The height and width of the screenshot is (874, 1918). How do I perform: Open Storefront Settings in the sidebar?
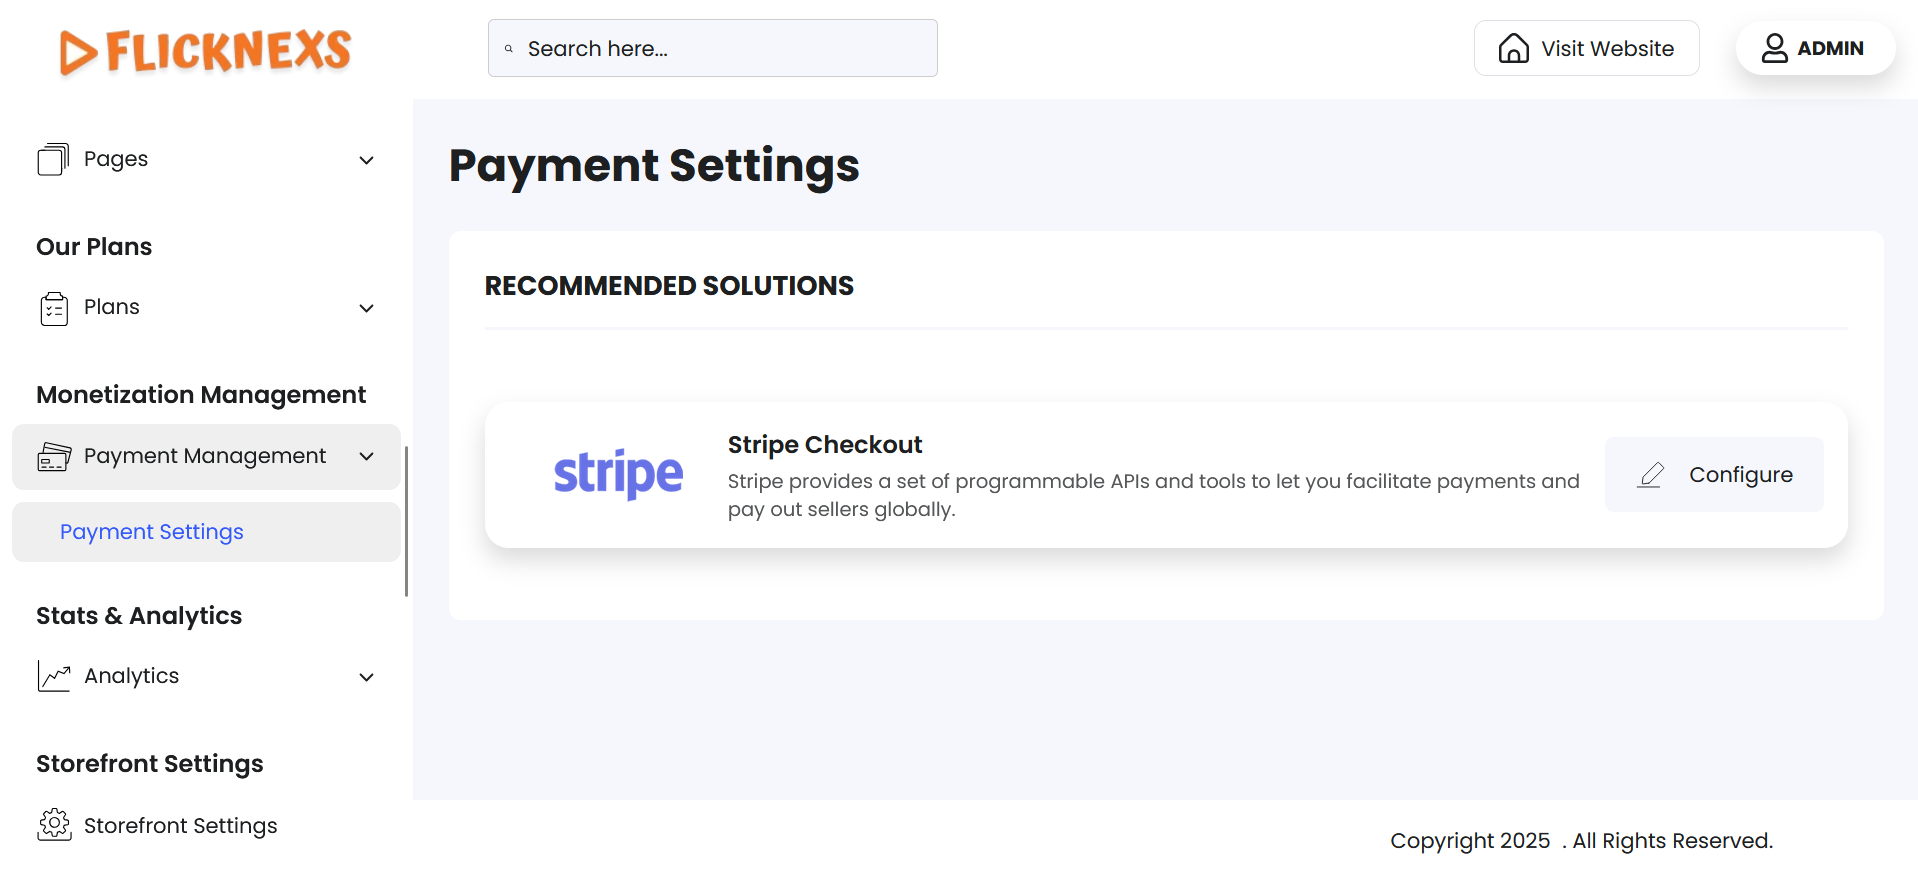pos(180,825)
